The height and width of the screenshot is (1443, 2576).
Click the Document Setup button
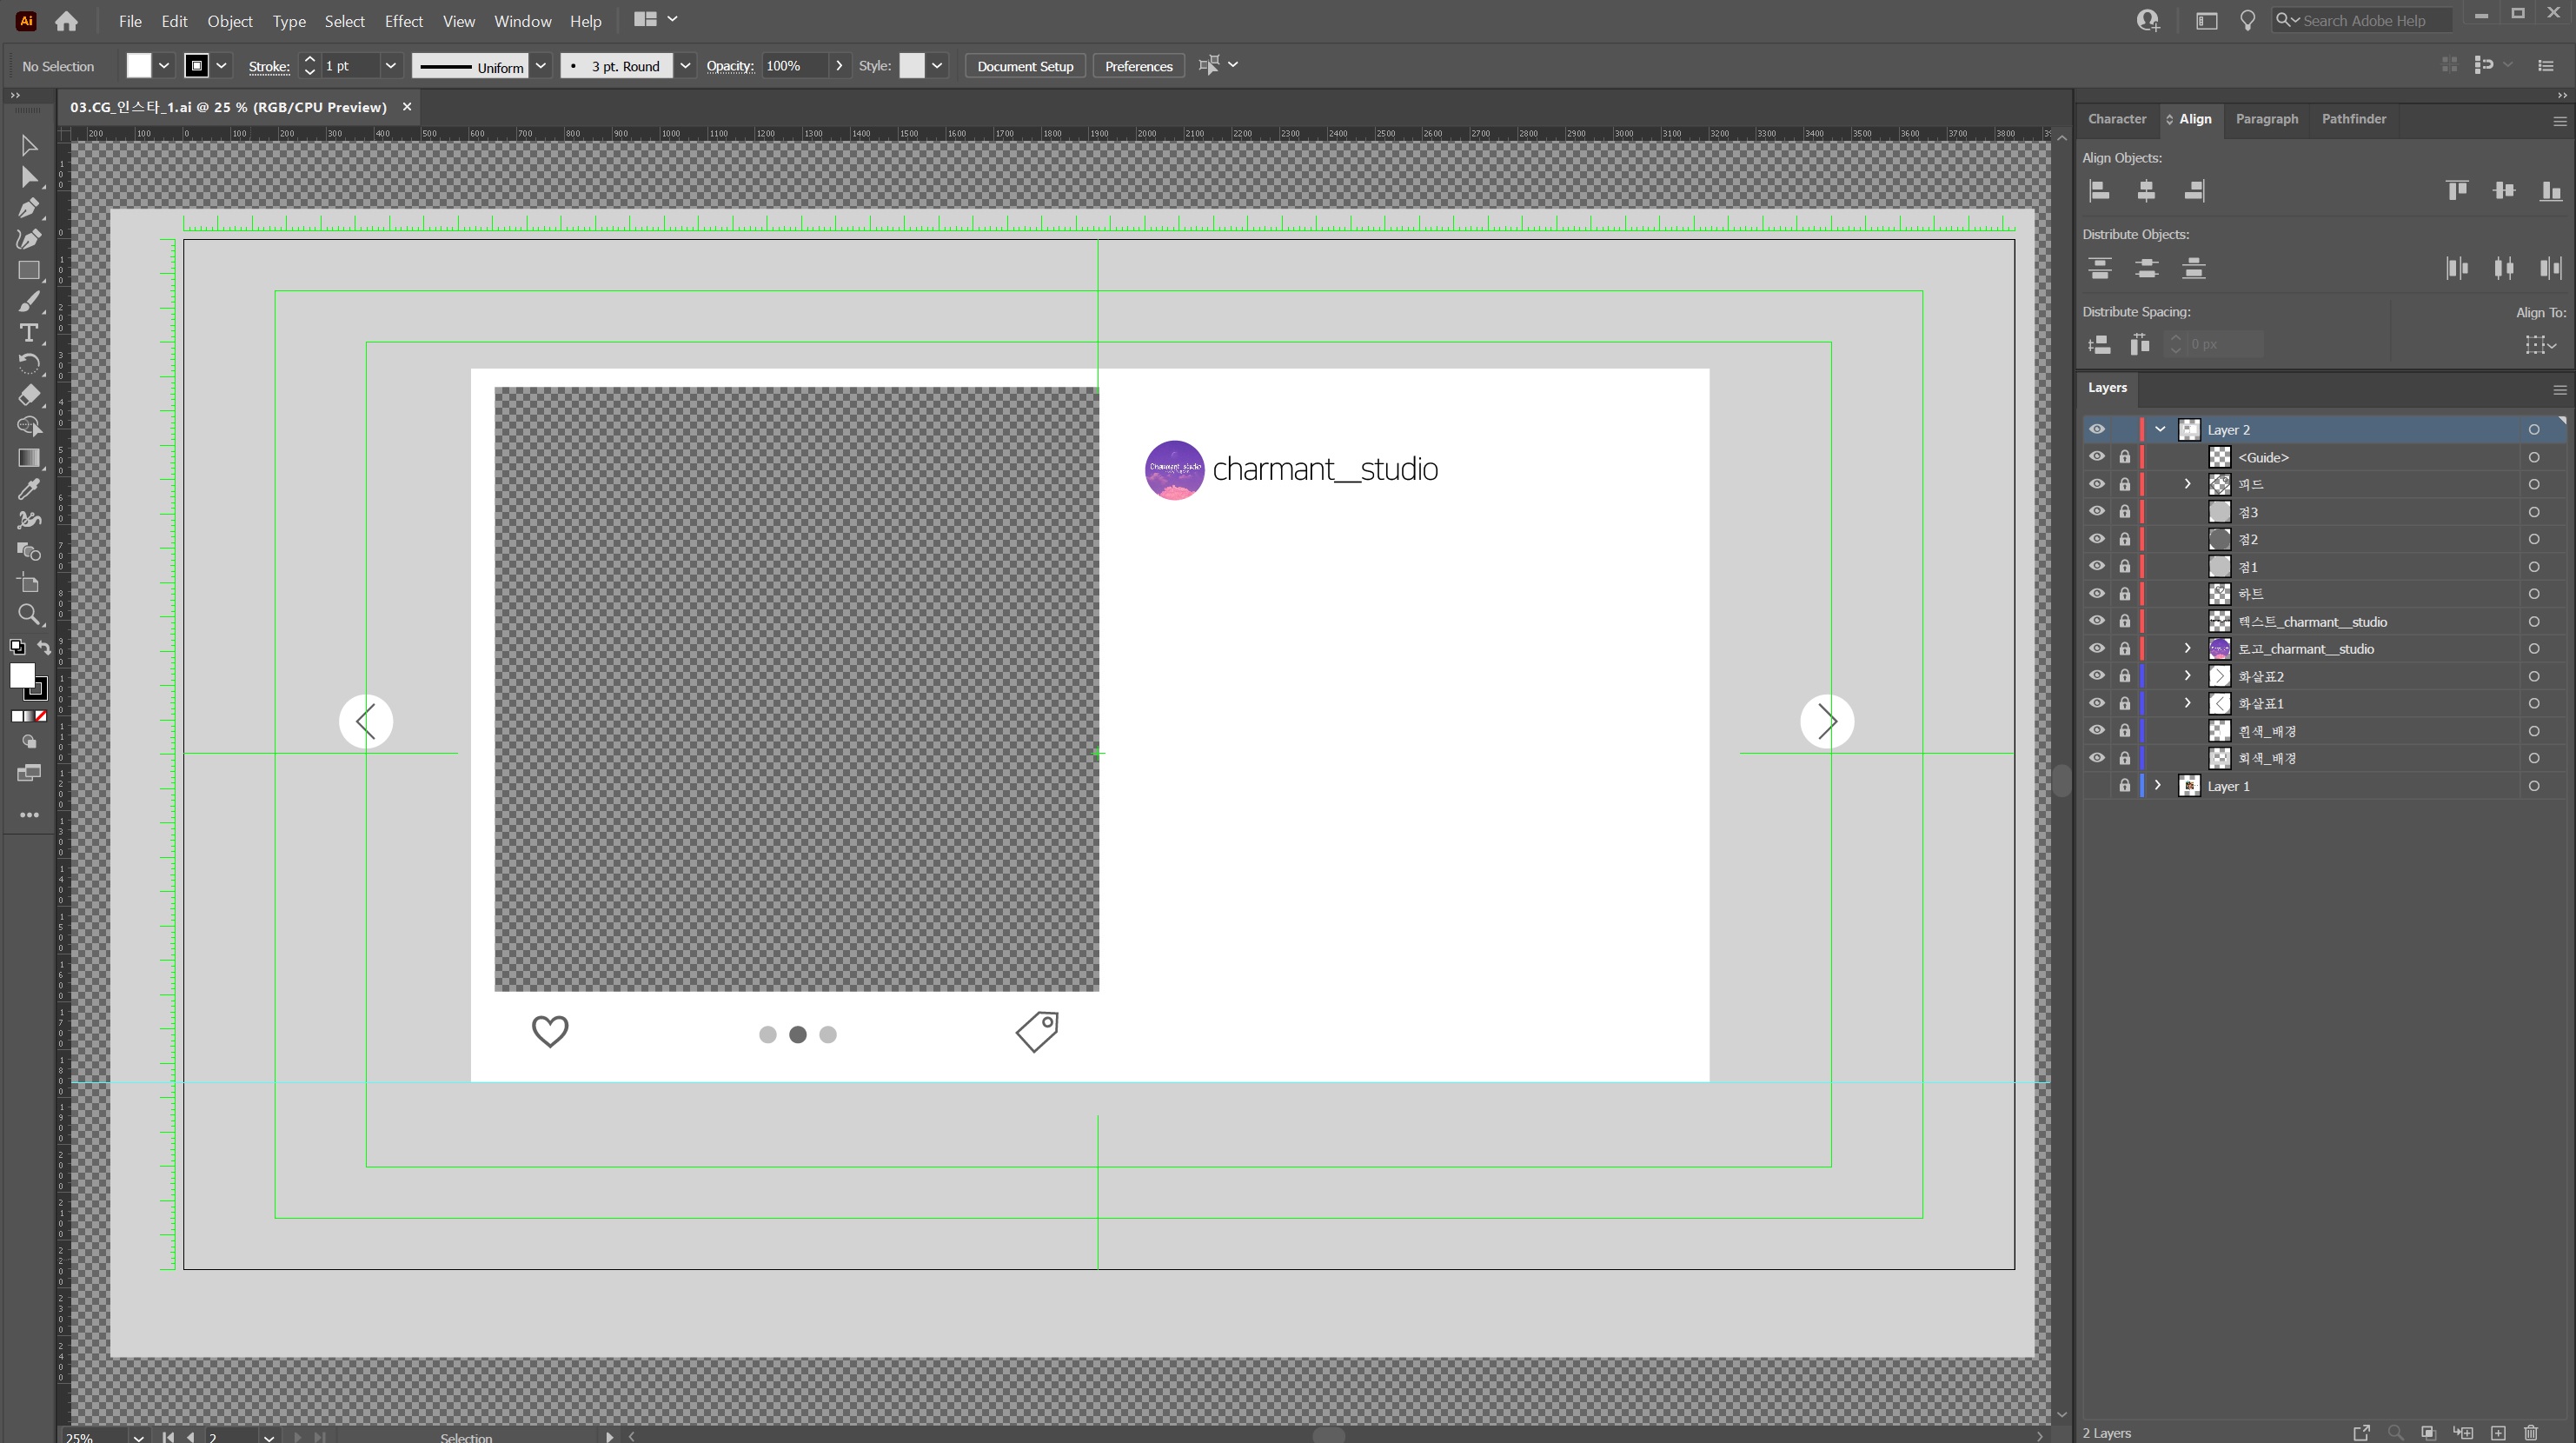[x=1024, y=66]
